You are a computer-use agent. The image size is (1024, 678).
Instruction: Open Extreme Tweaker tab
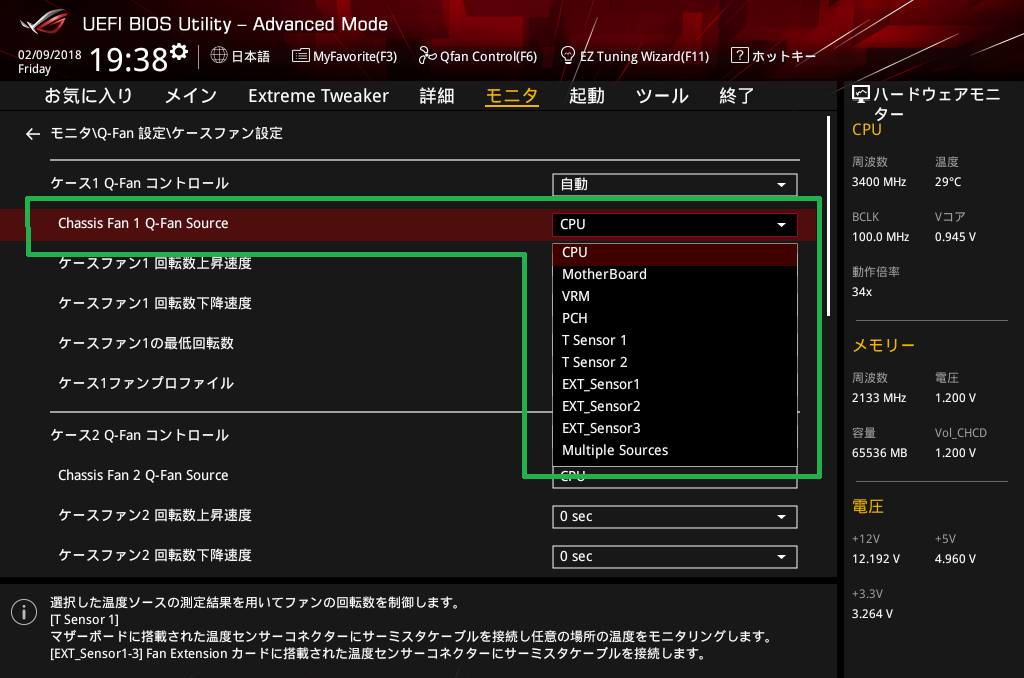pyautogui.click(x=318, y=96)
